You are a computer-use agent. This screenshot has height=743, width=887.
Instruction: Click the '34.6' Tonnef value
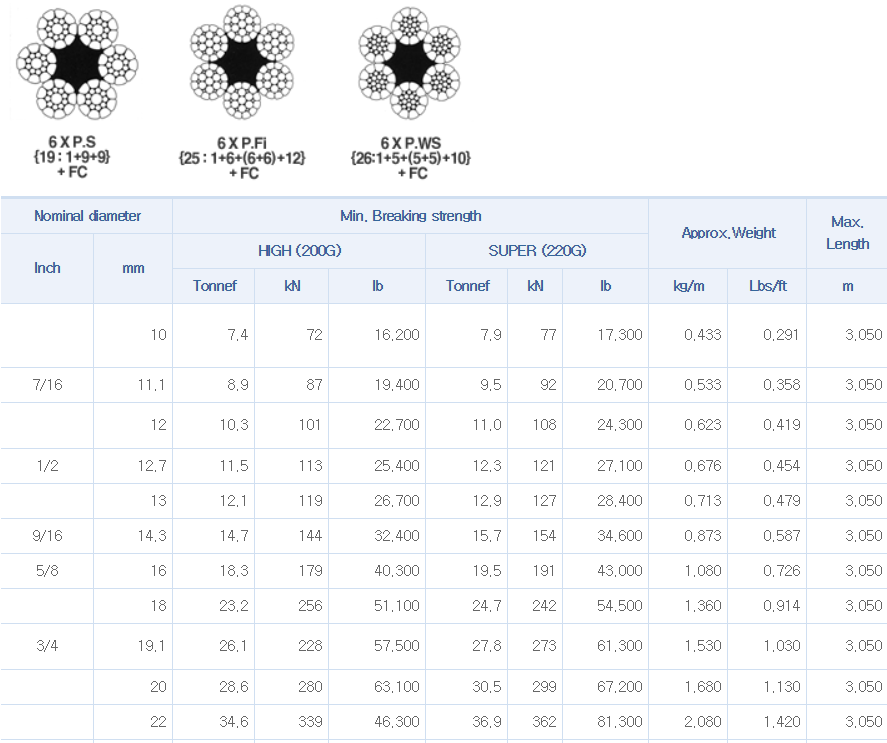[234, 721]
